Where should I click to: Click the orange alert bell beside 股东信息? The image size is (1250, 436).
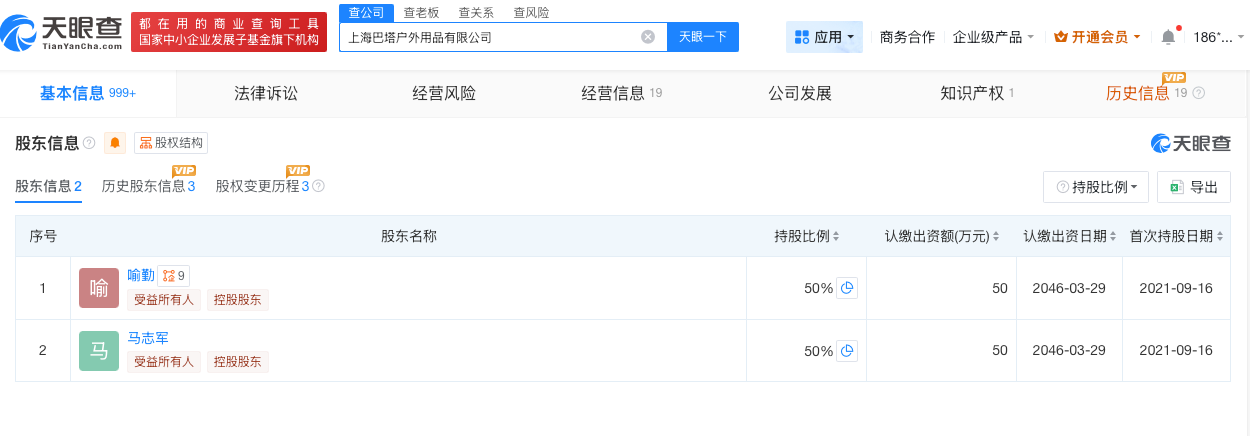(x=115, y=143)
